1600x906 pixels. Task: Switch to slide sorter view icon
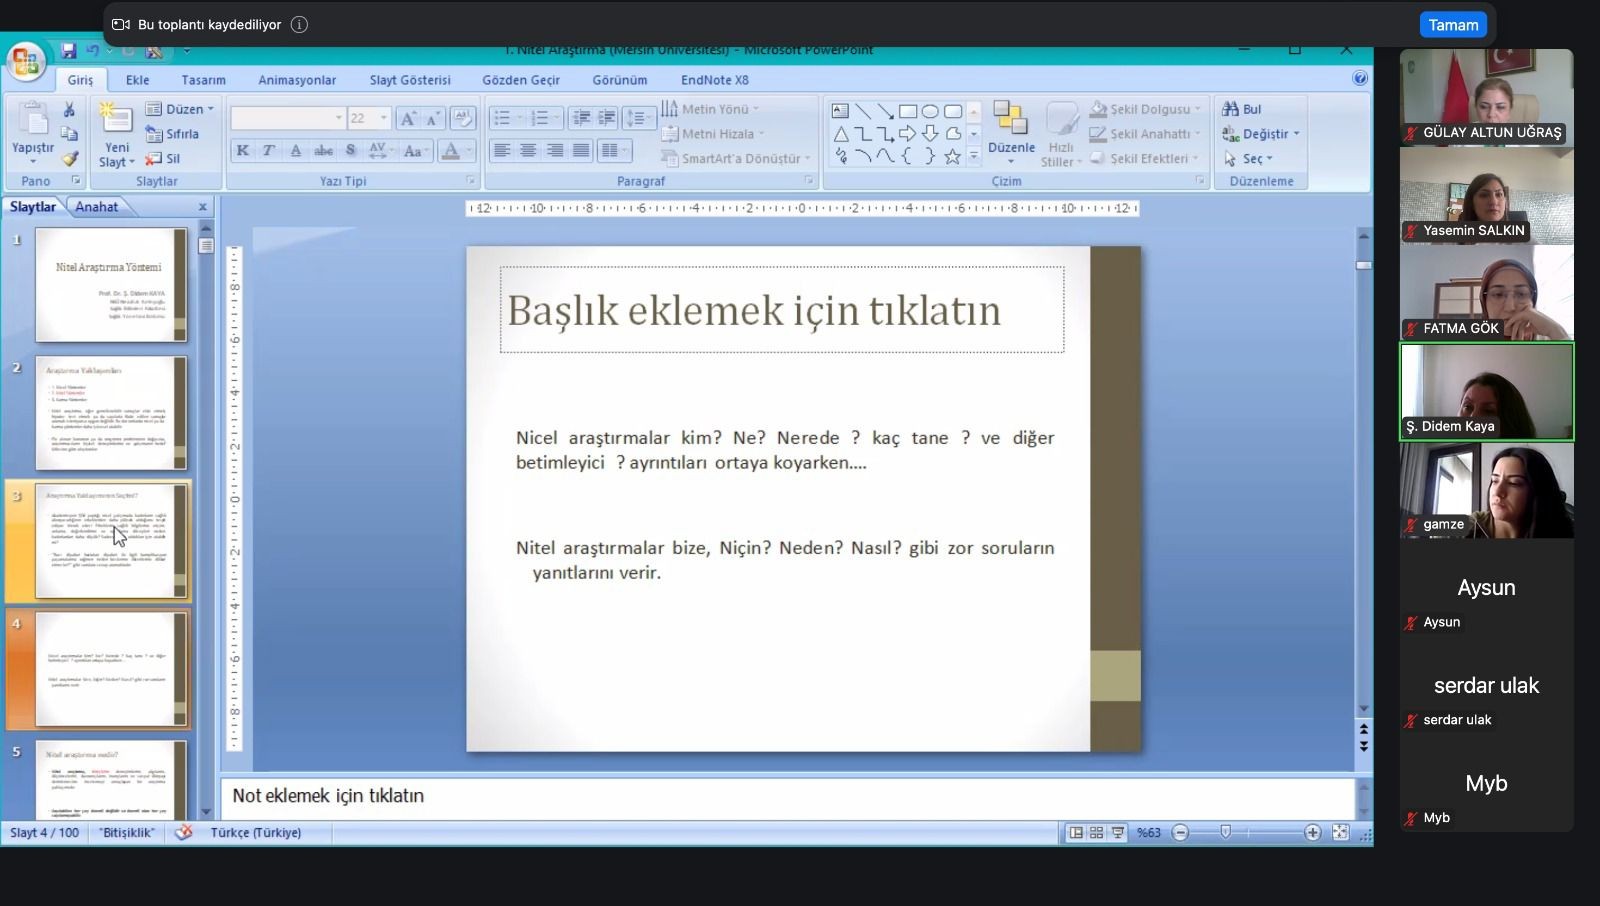[1097, 833]
